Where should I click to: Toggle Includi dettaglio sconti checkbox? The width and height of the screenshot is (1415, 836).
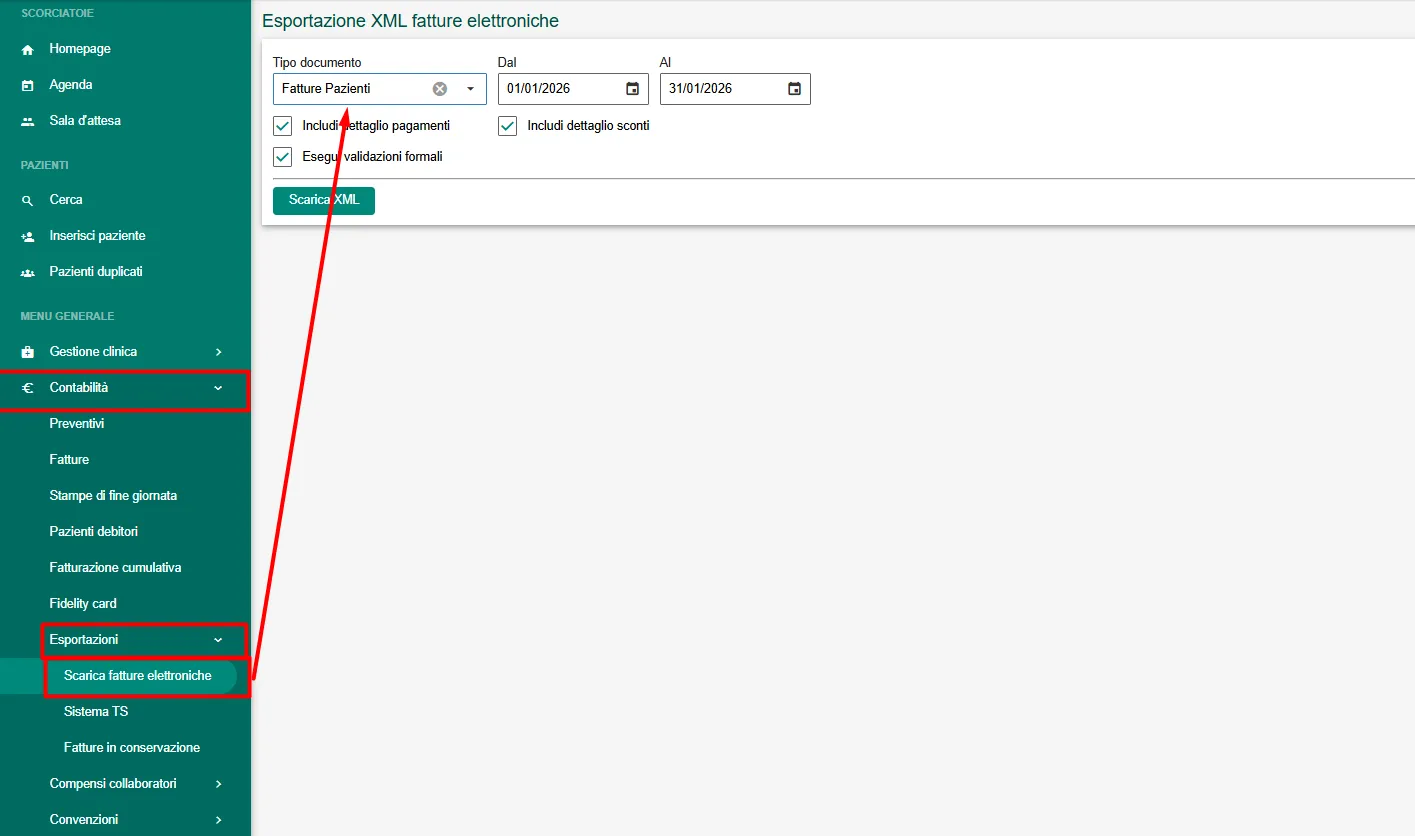[507, 126]
